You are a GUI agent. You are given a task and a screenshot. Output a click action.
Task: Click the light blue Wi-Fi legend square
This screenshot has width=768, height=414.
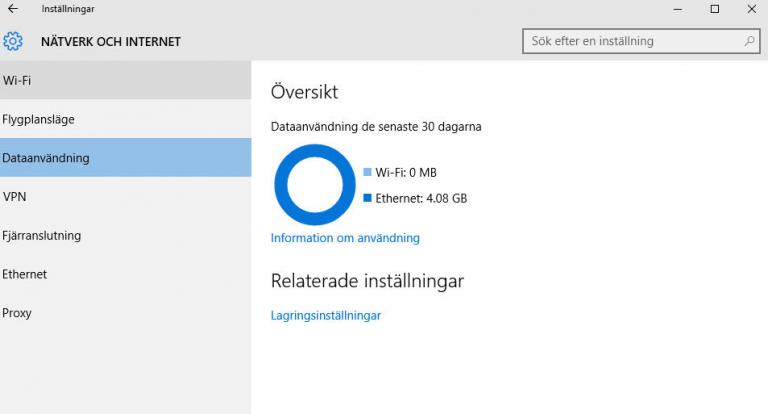(x=367, y=172)
